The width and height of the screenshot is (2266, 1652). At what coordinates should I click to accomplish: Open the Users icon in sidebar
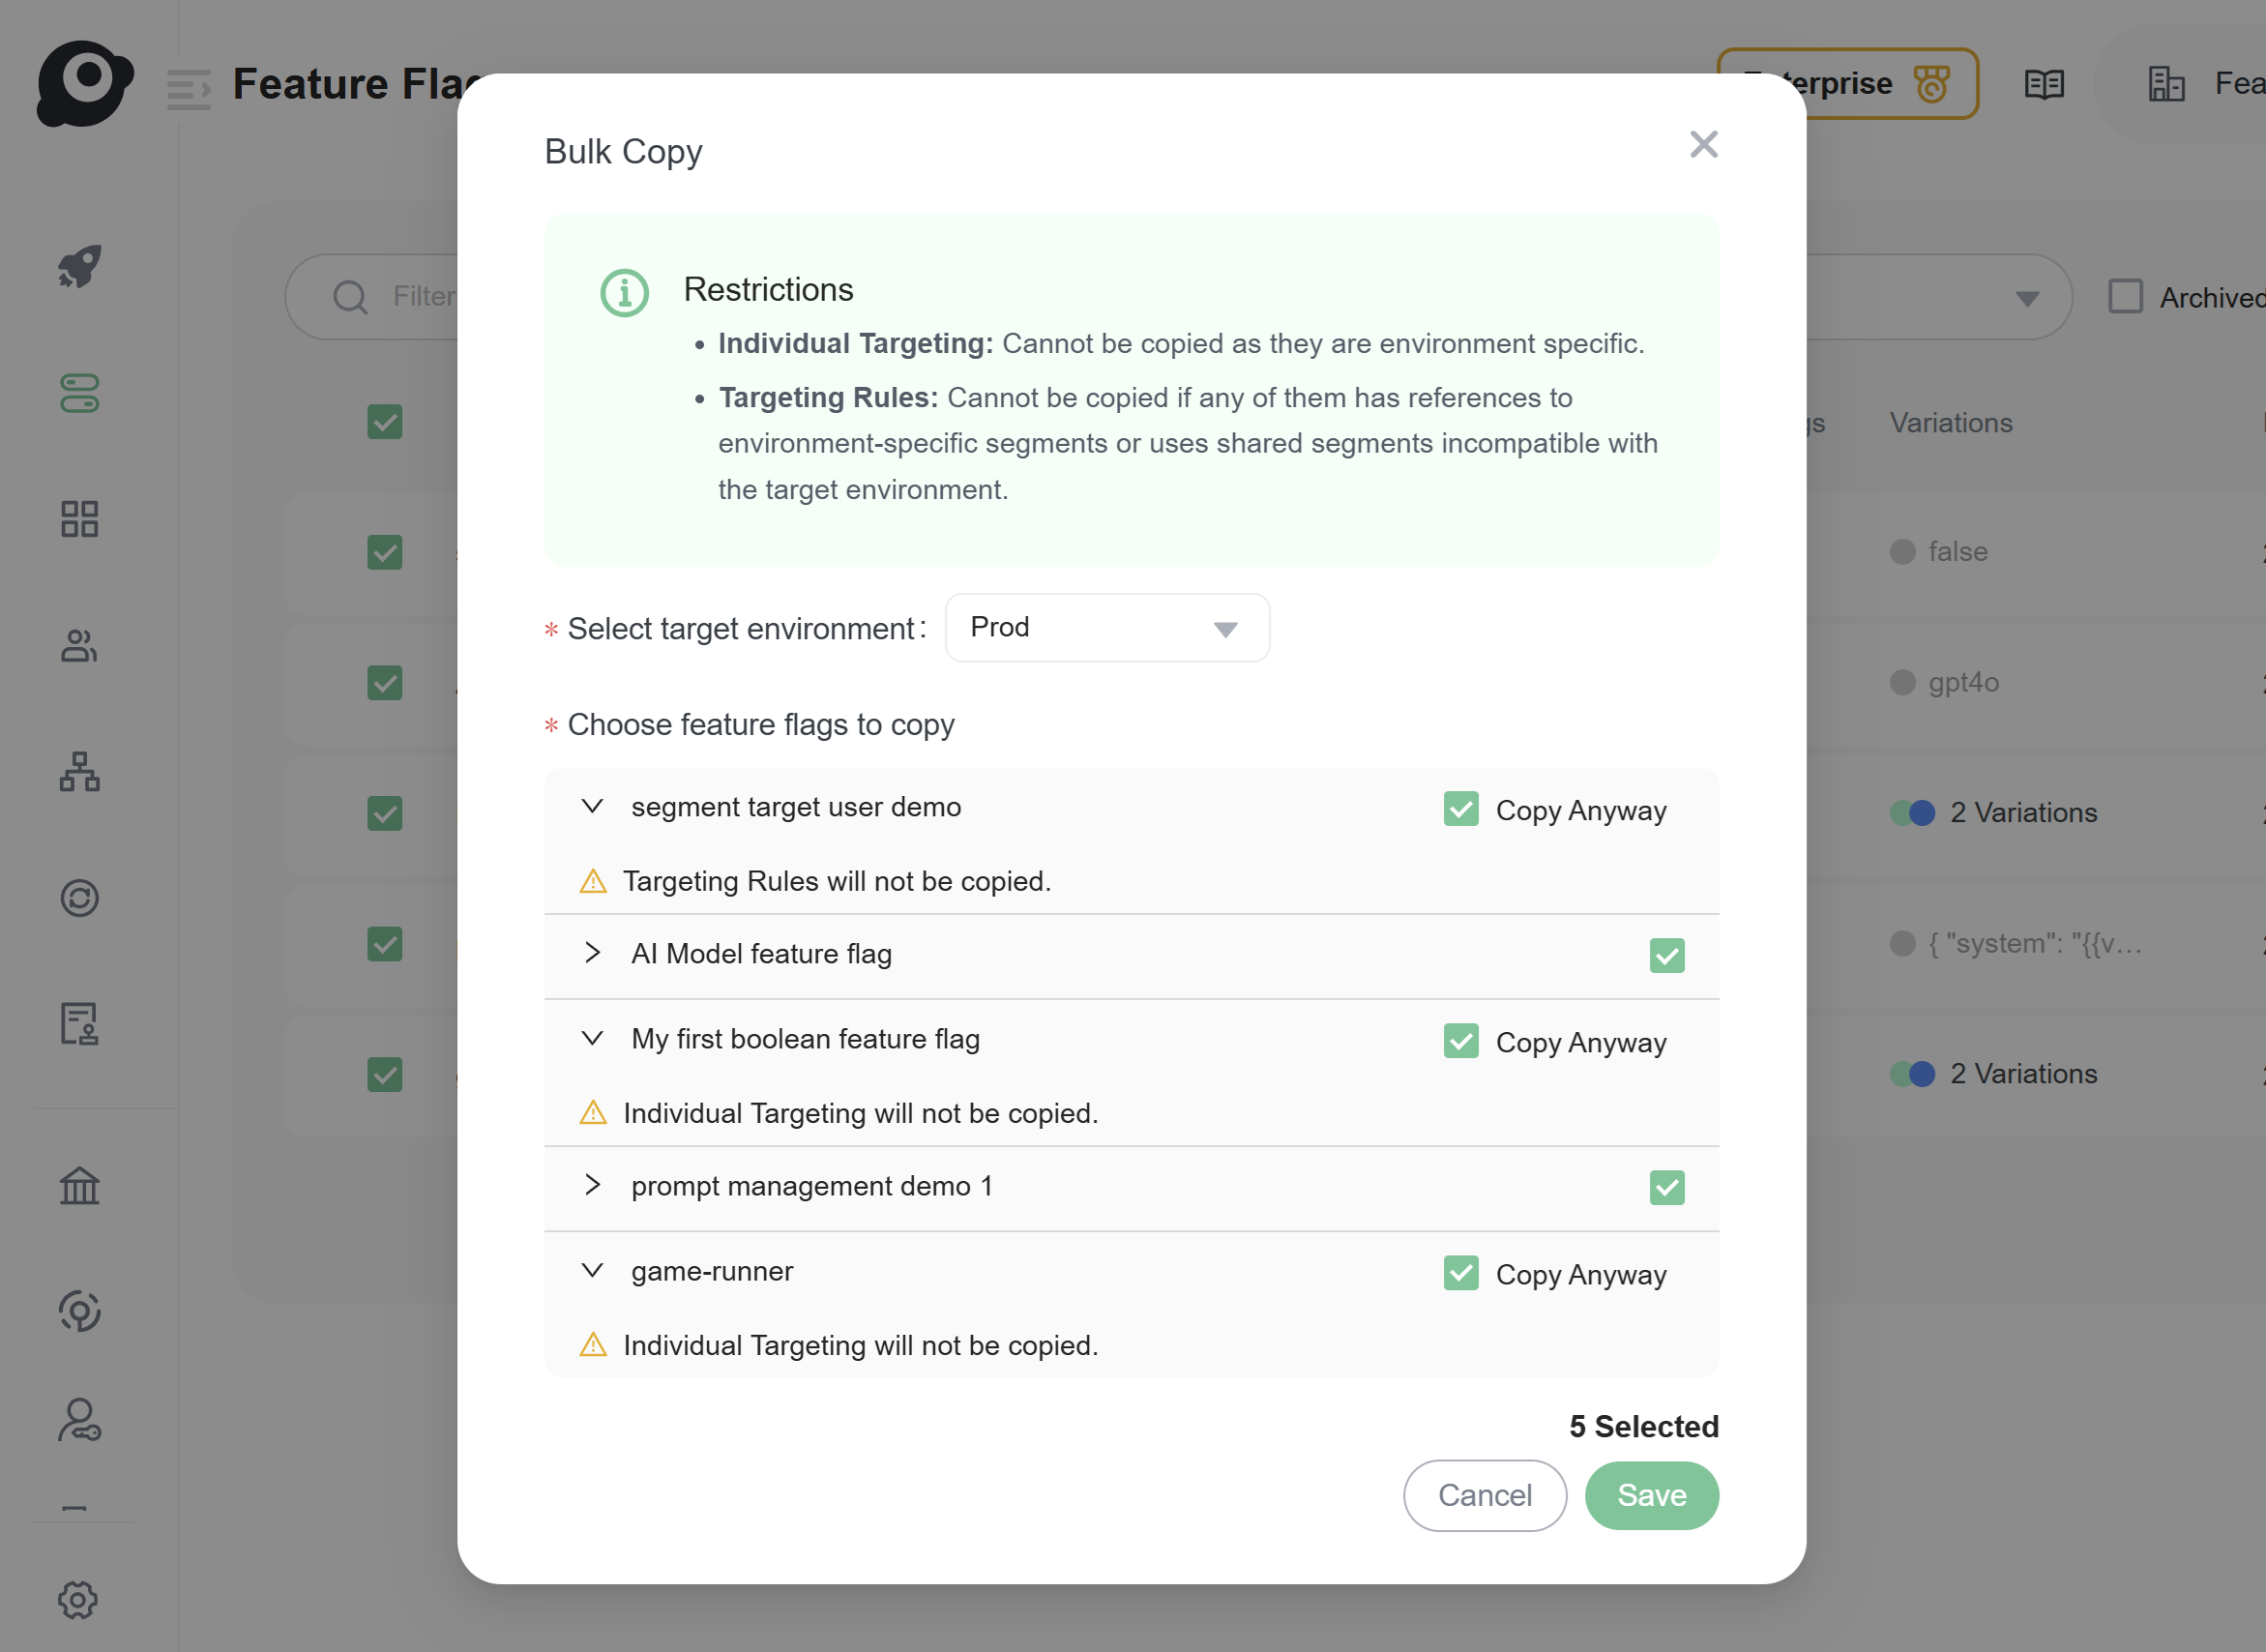point(79,646)
